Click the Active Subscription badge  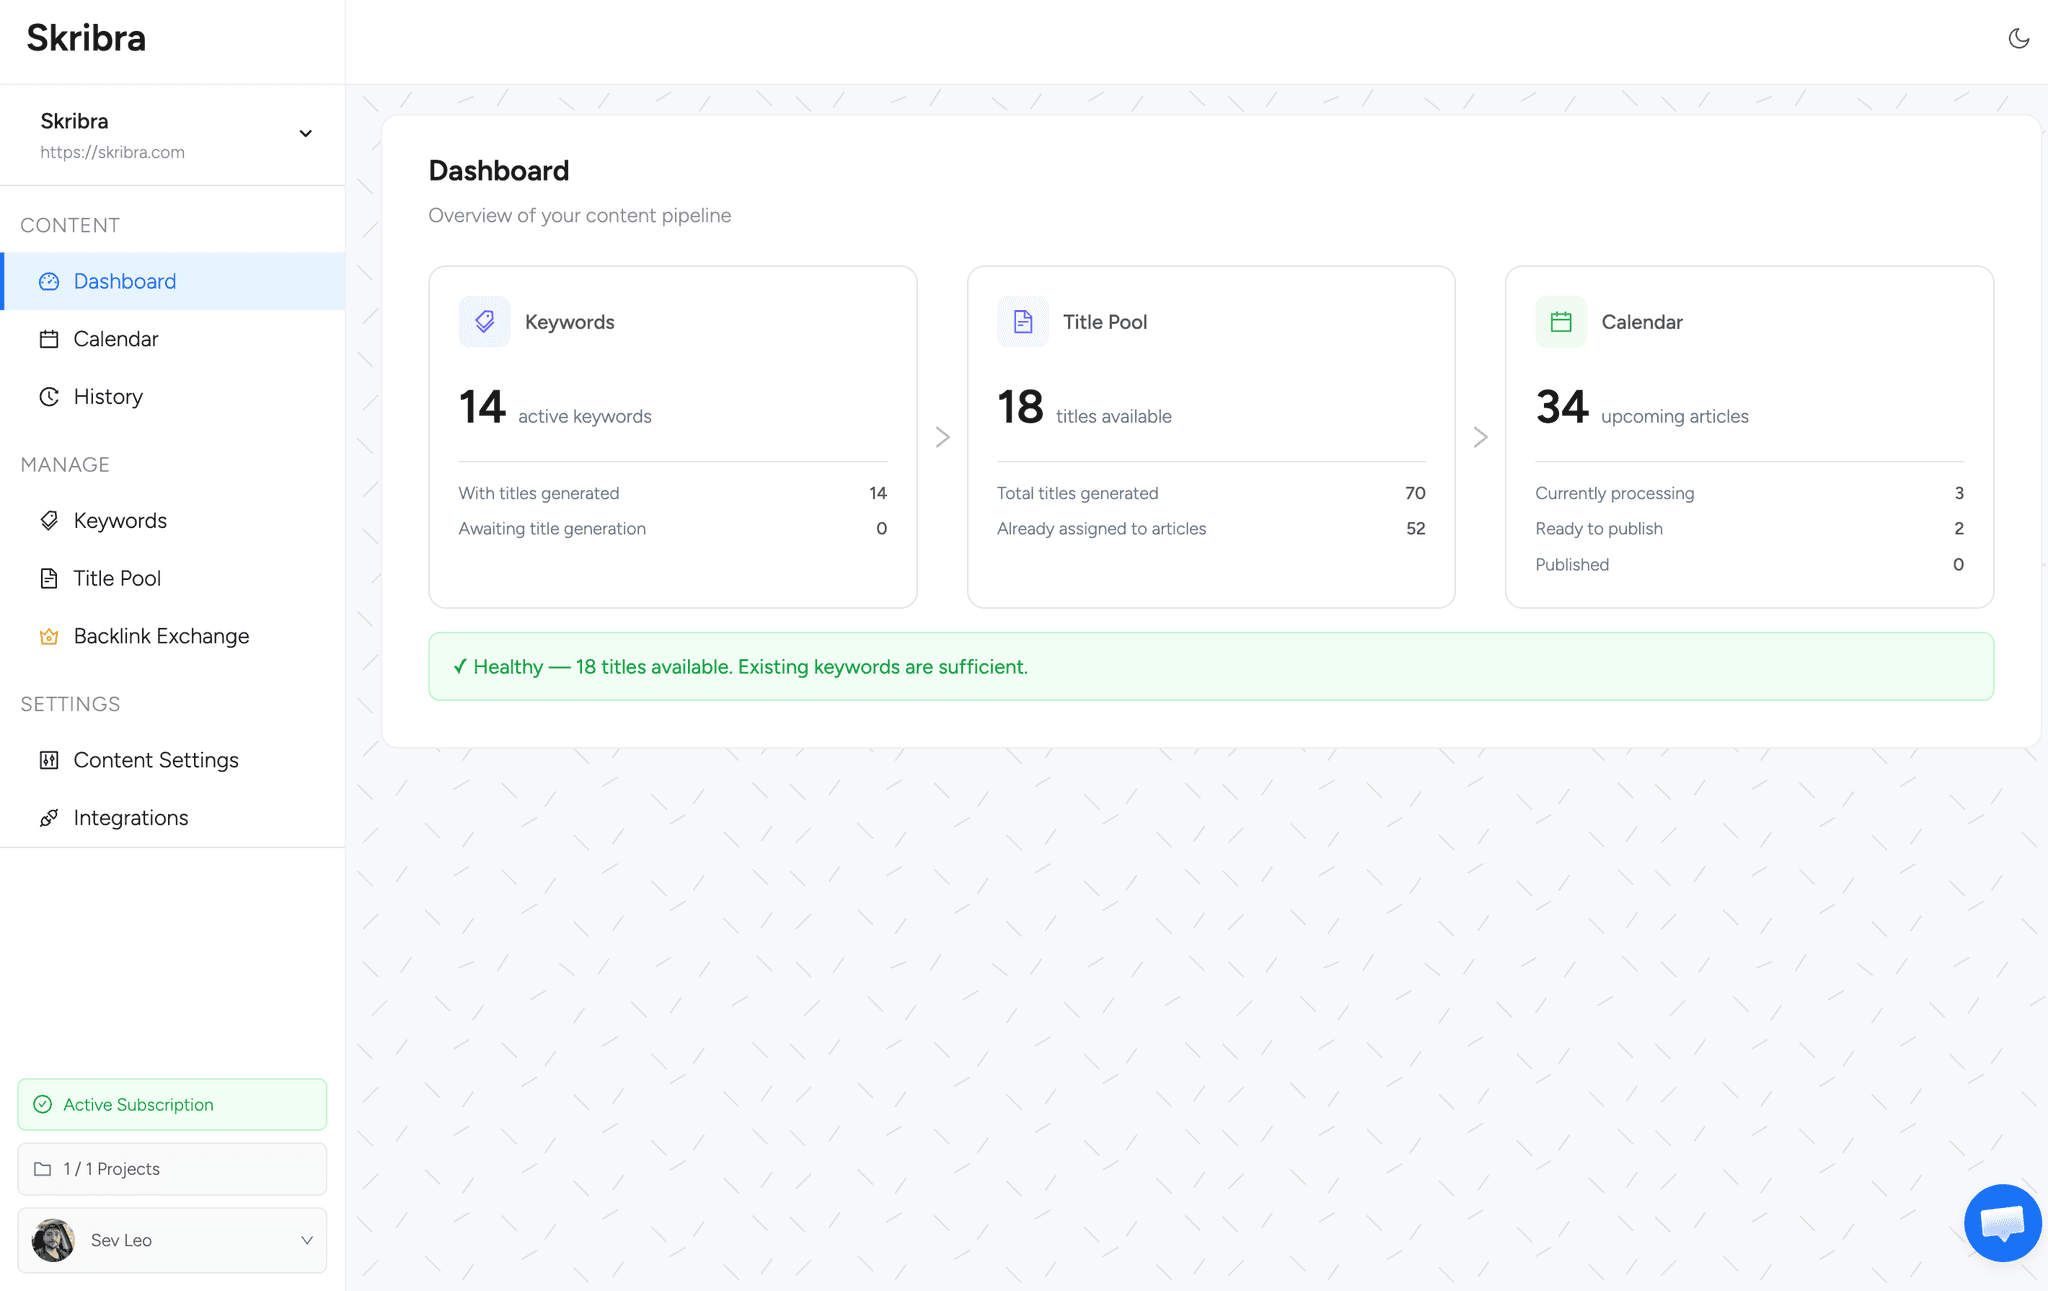coord(171,1104)
